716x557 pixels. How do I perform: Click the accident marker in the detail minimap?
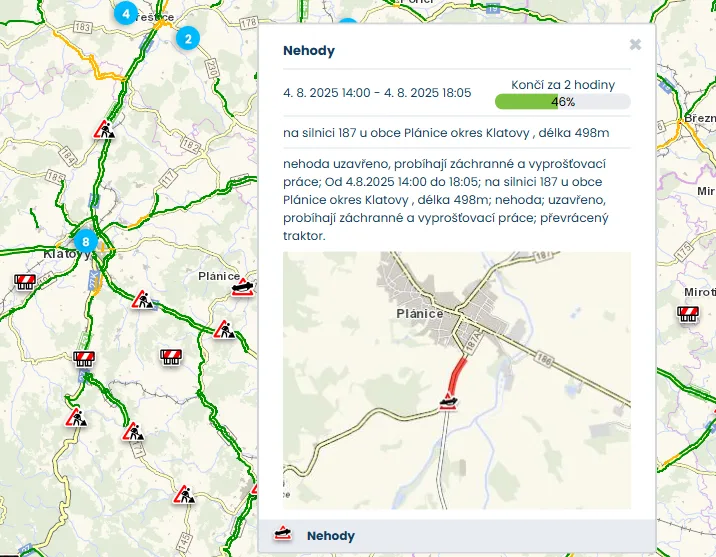click(448, 401)
